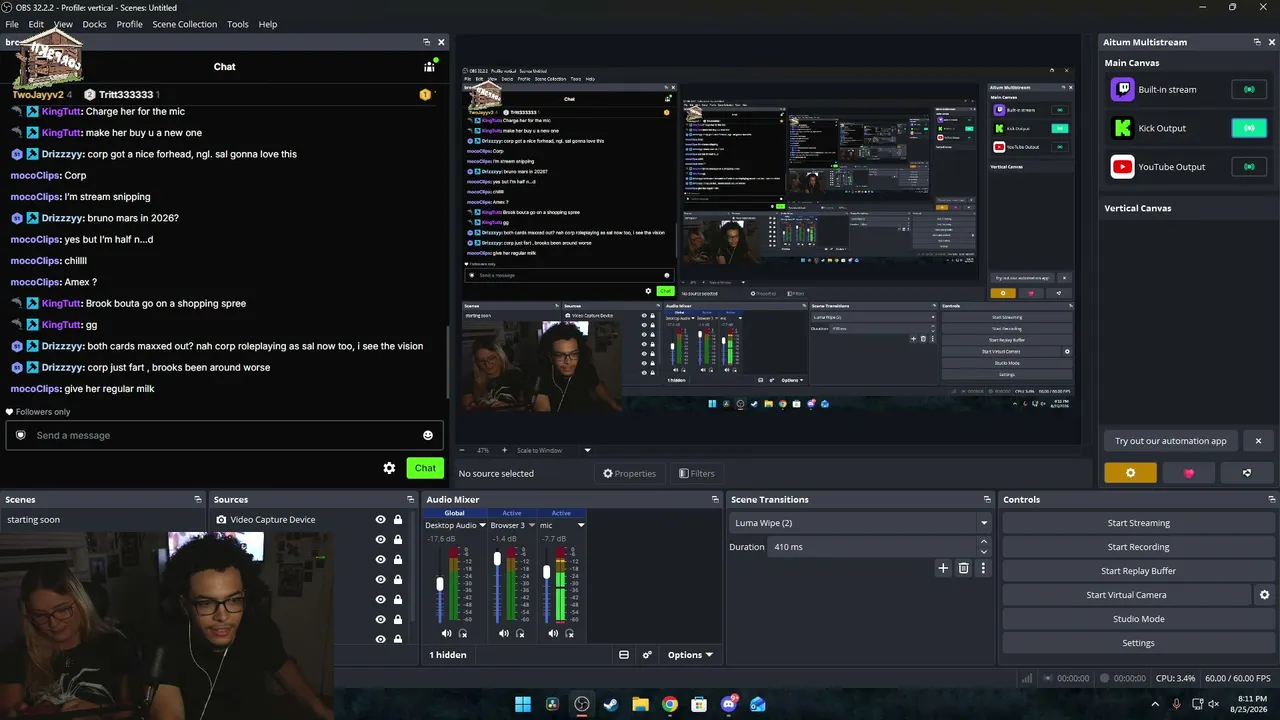Image resolution: width=1280 pixels, height=720 pixels.
Task: Open Aitum Multistream settings gear
Action: (1130, 473)
